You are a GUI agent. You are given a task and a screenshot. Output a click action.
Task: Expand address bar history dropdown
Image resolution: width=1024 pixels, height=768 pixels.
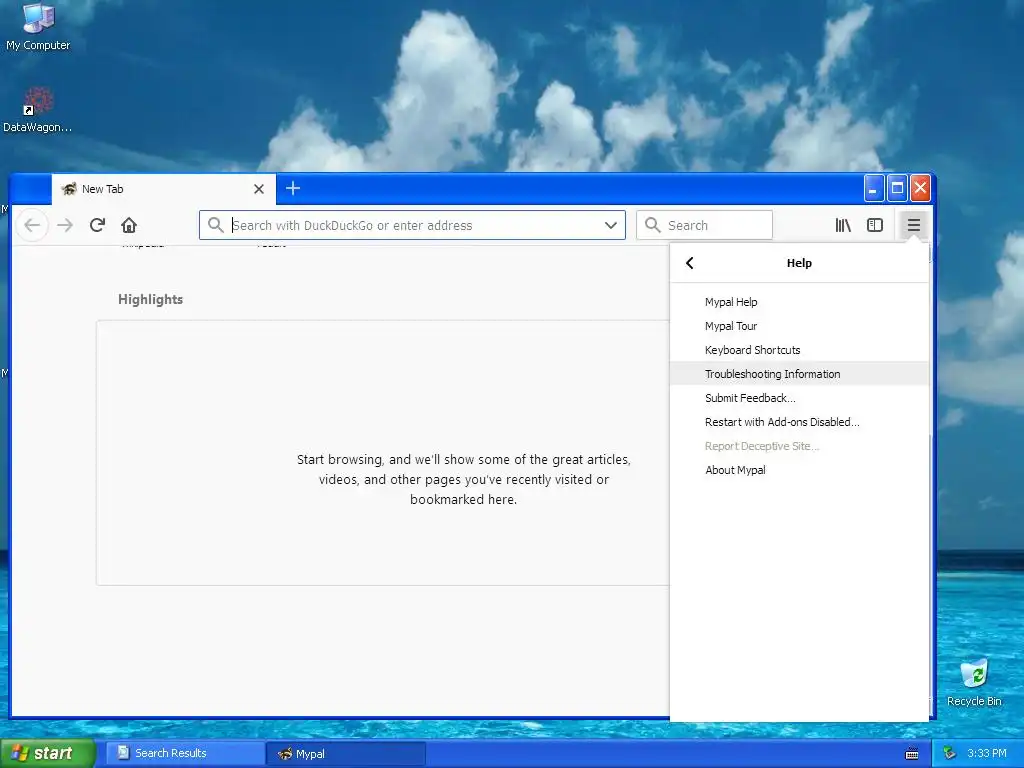[611, 225]
